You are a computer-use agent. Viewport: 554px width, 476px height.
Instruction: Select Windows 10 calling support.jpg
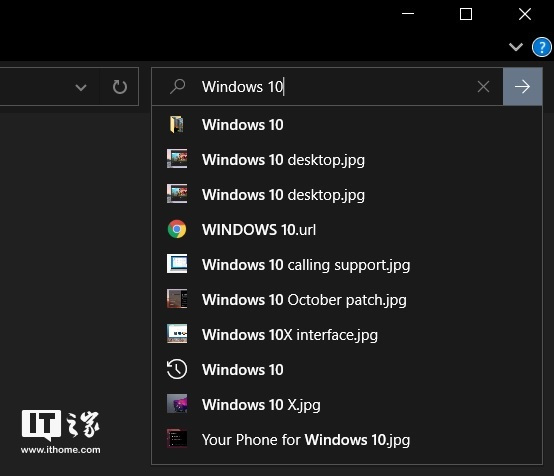coord(347,265)
